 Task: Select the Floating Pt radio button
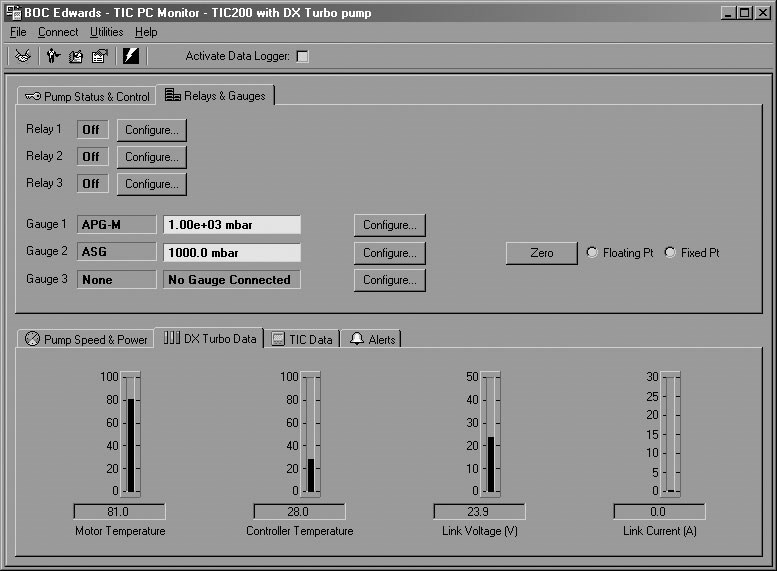(x=592, y=252)
